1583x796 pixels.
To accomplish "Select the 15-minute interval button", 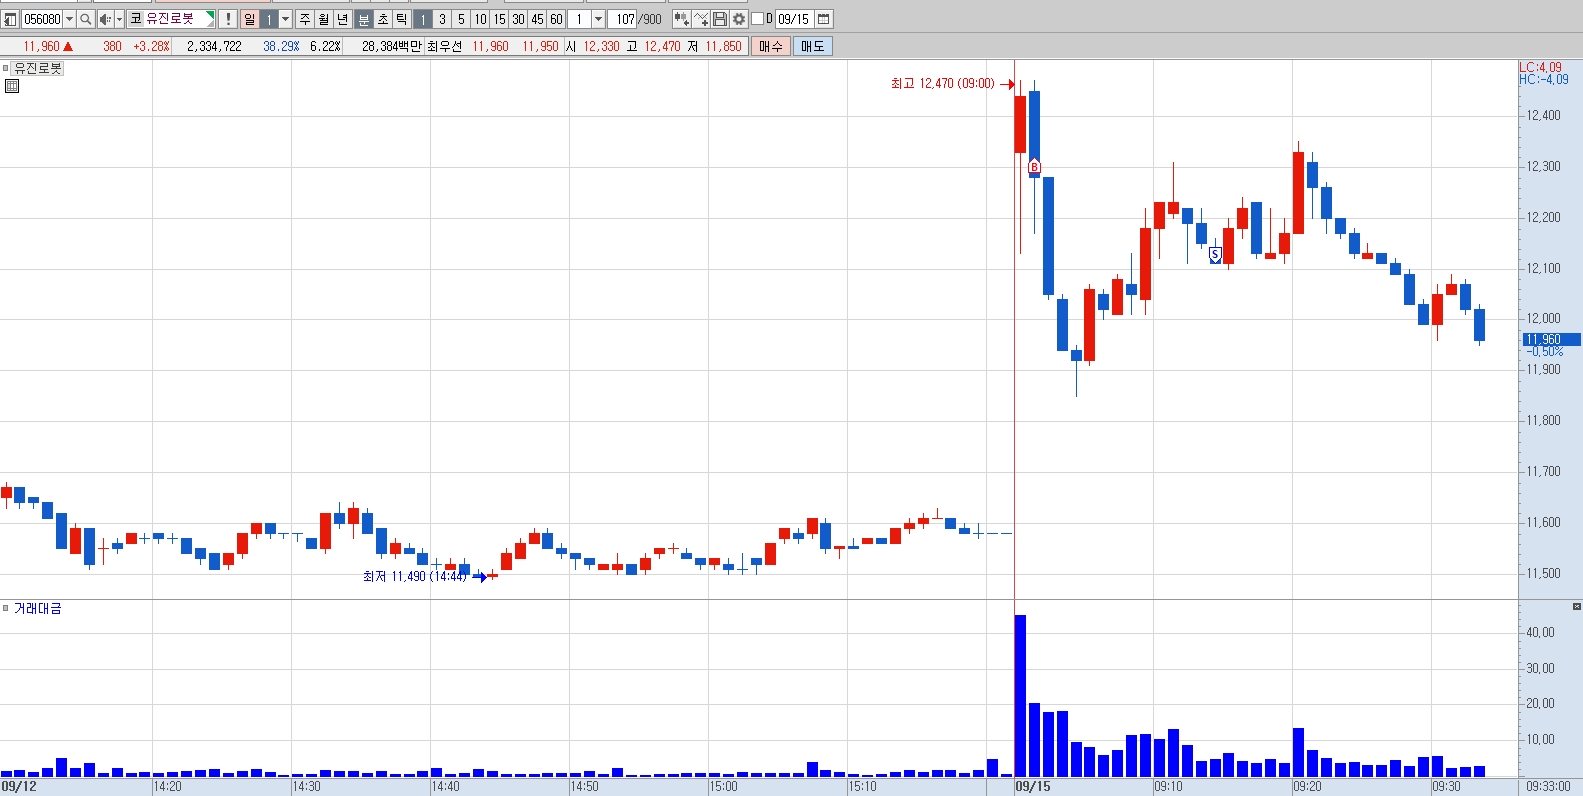I will [x=499, y=19].
